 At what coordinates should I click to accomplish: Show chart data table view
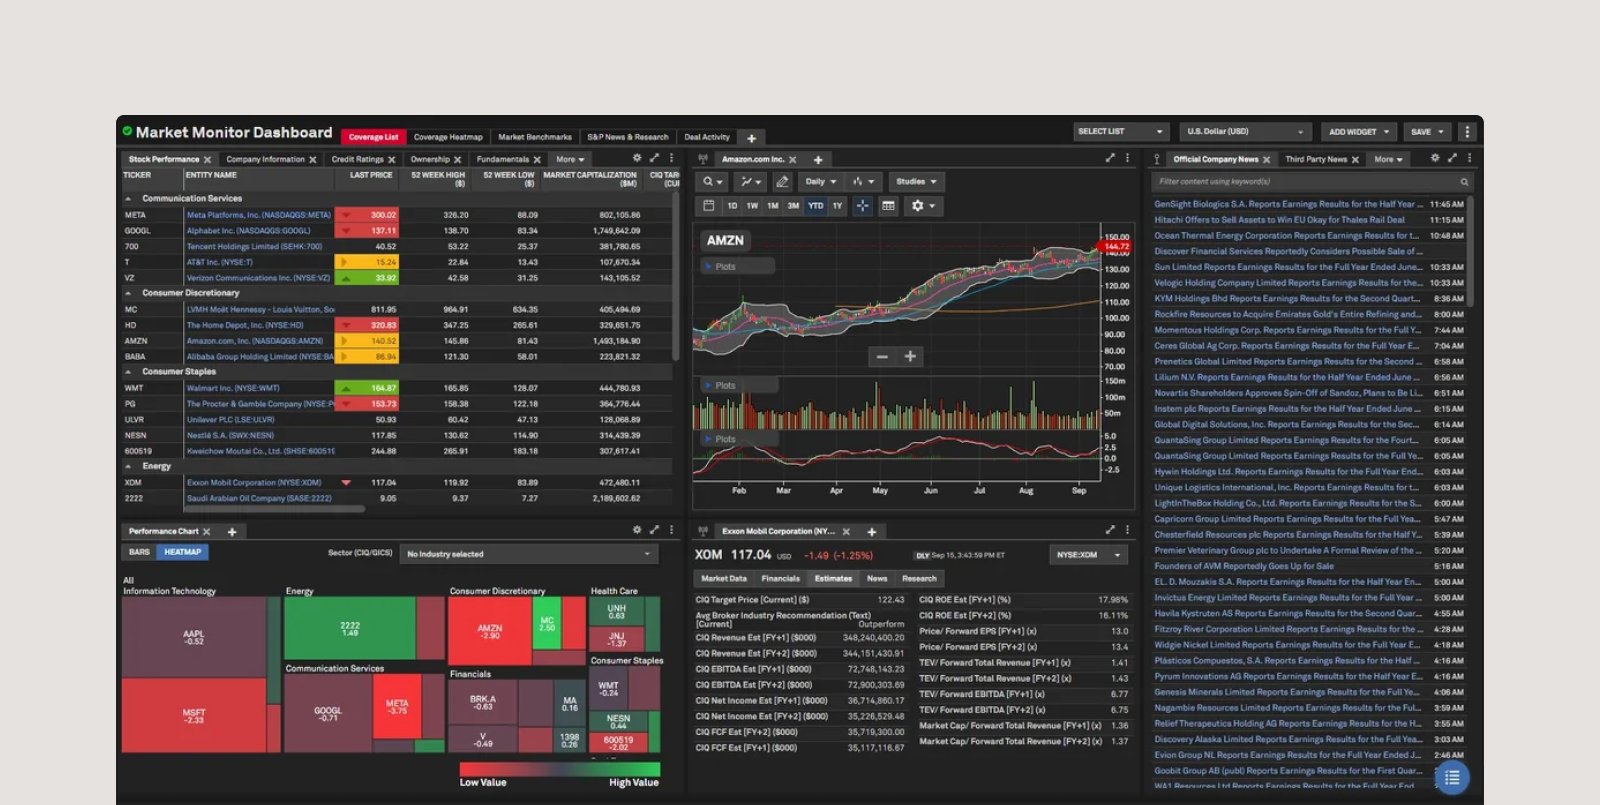pos(888,206)
